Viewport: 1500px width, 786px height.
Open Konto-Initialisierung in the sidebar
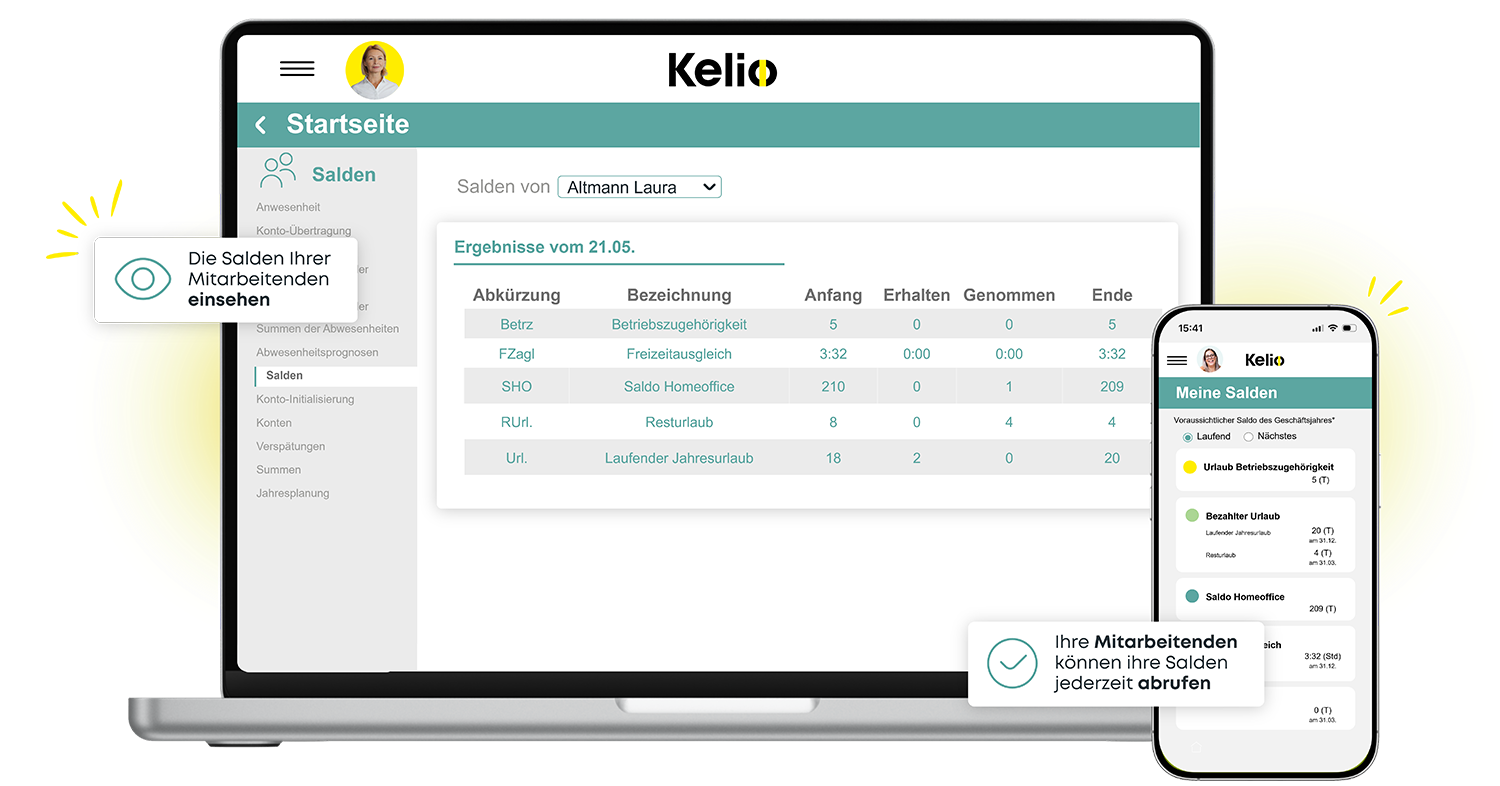[x=305, y=399]
